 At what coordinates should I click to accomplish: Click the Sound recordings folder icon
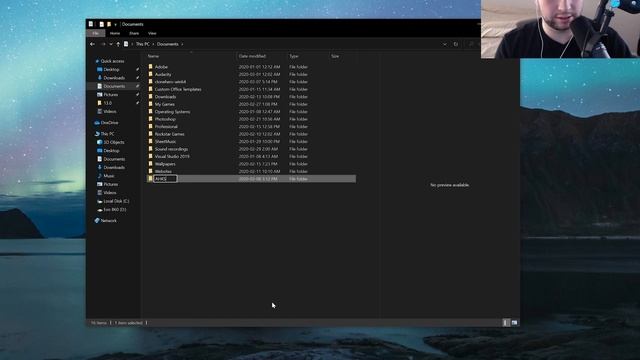coord(150,149)
